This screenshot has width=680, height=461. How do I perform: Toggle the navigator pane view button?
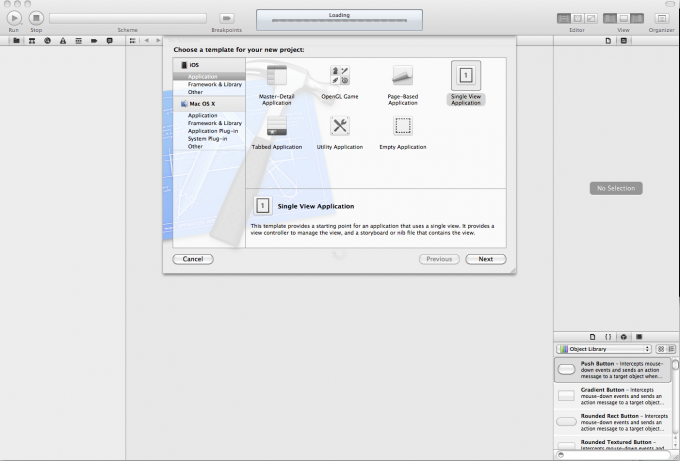(x=610, y=18)
